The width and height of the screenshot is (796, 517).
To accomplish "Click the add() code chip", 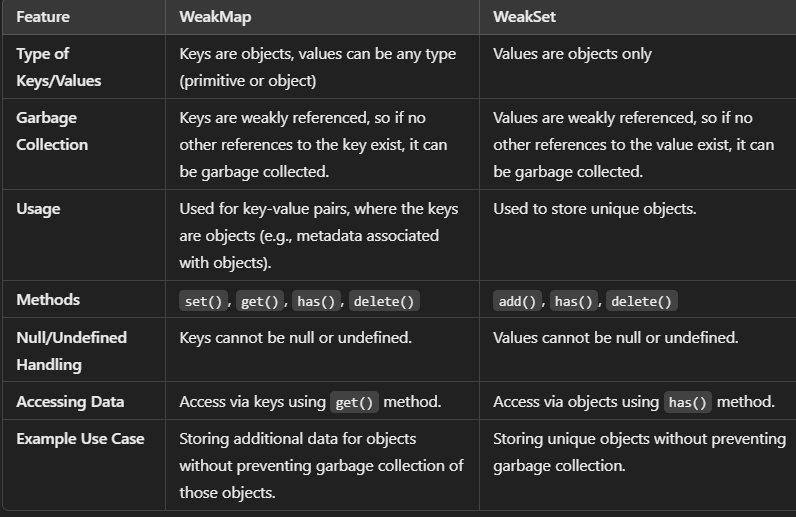I will (519, 301).
